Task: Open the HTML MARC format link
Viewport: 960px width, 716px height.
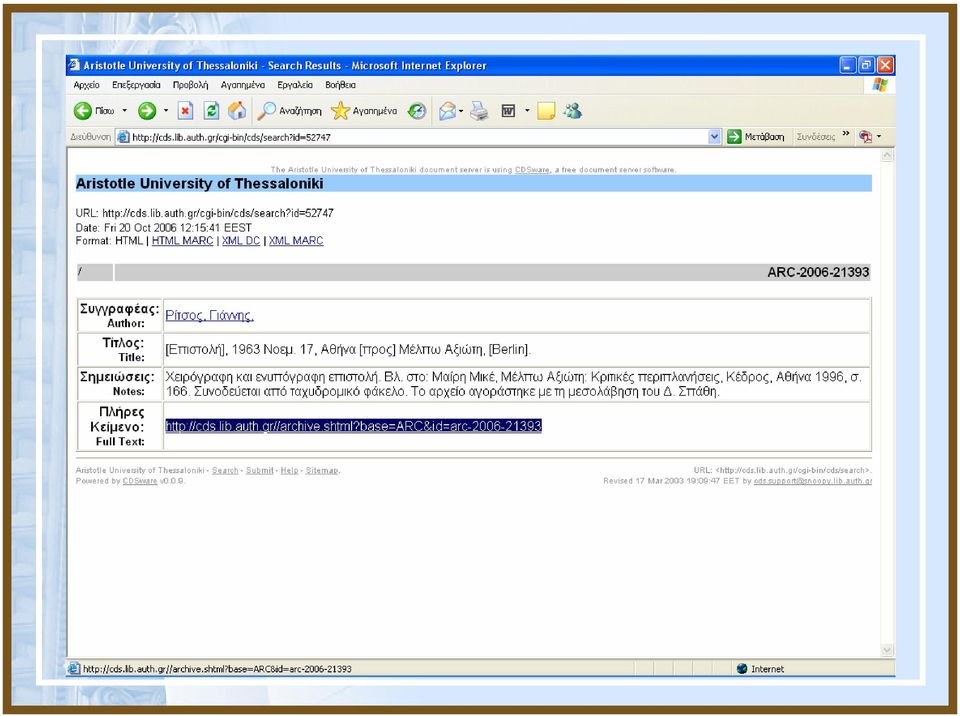Action: click(182, 241)
